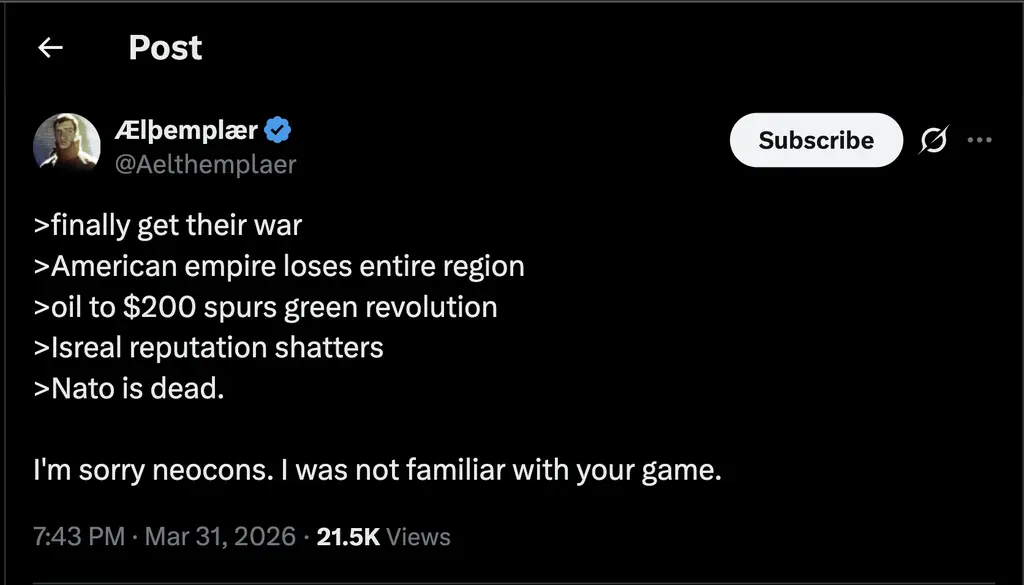Open the Grok explain-post icon
The height and width of the screenshot is (585, 1024).
(933, 141)
